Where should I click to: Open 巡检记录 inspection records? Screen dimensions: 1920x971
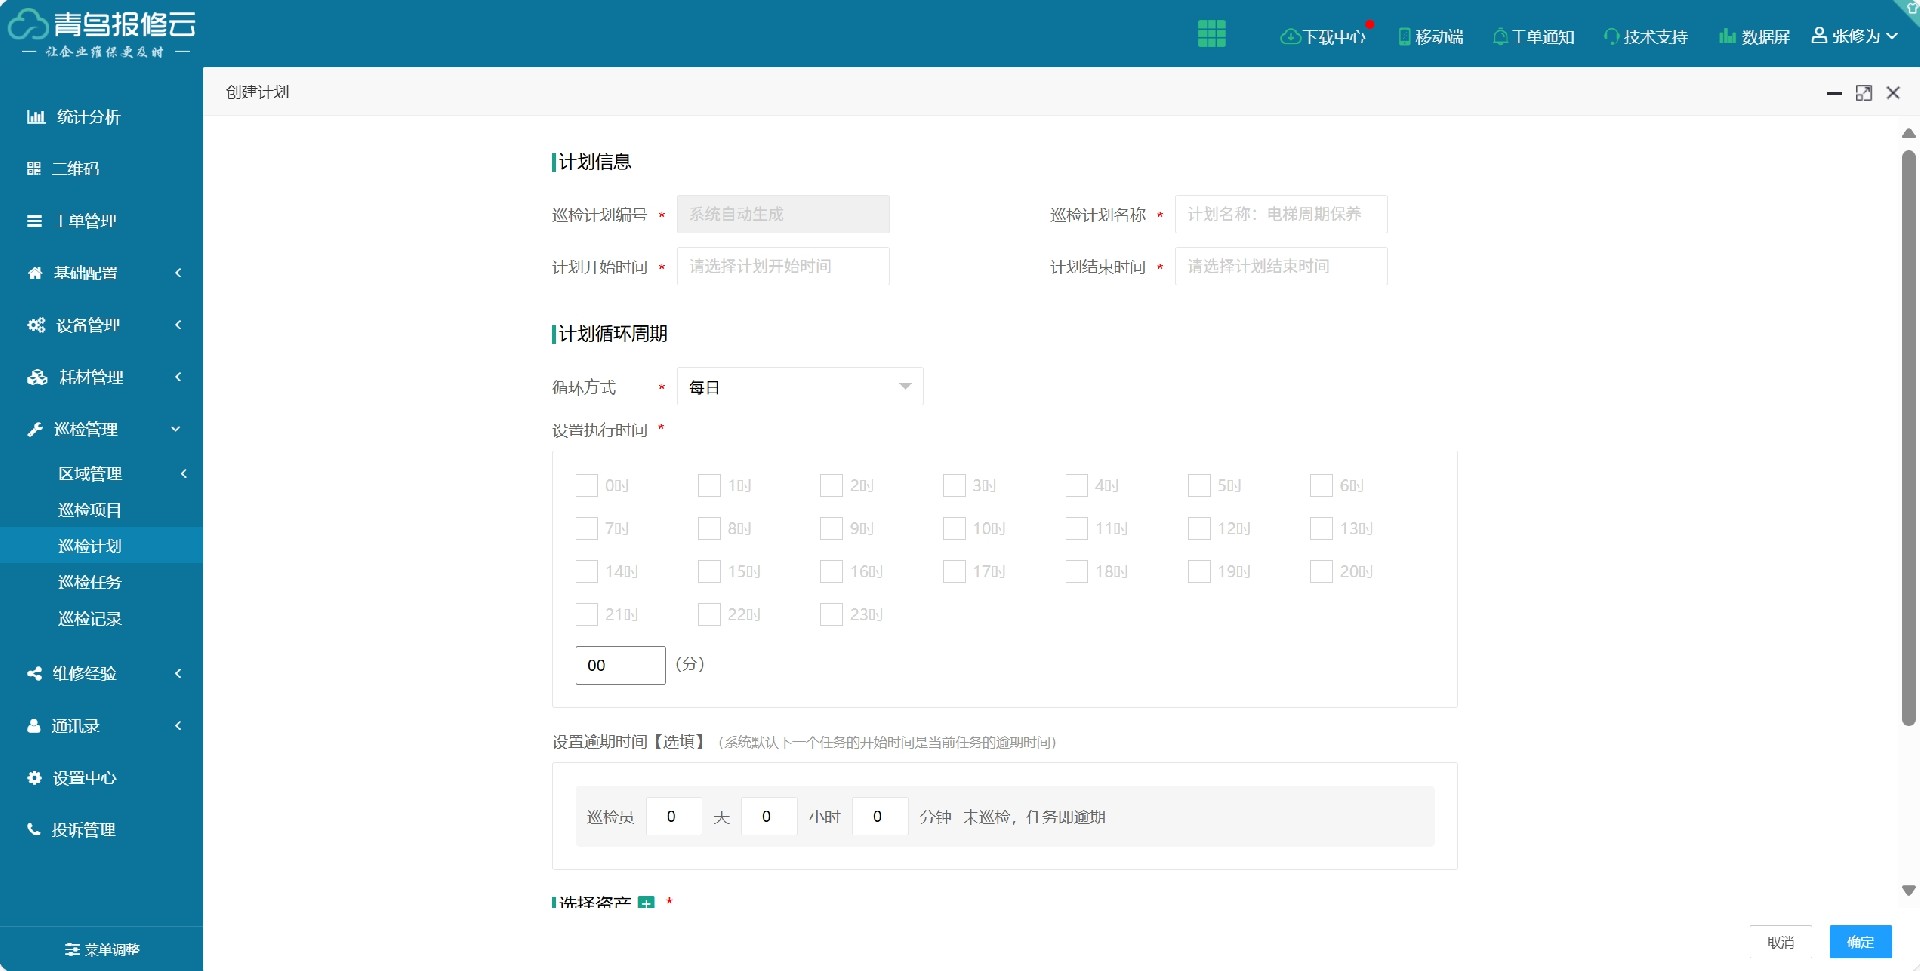coord(88,619)
